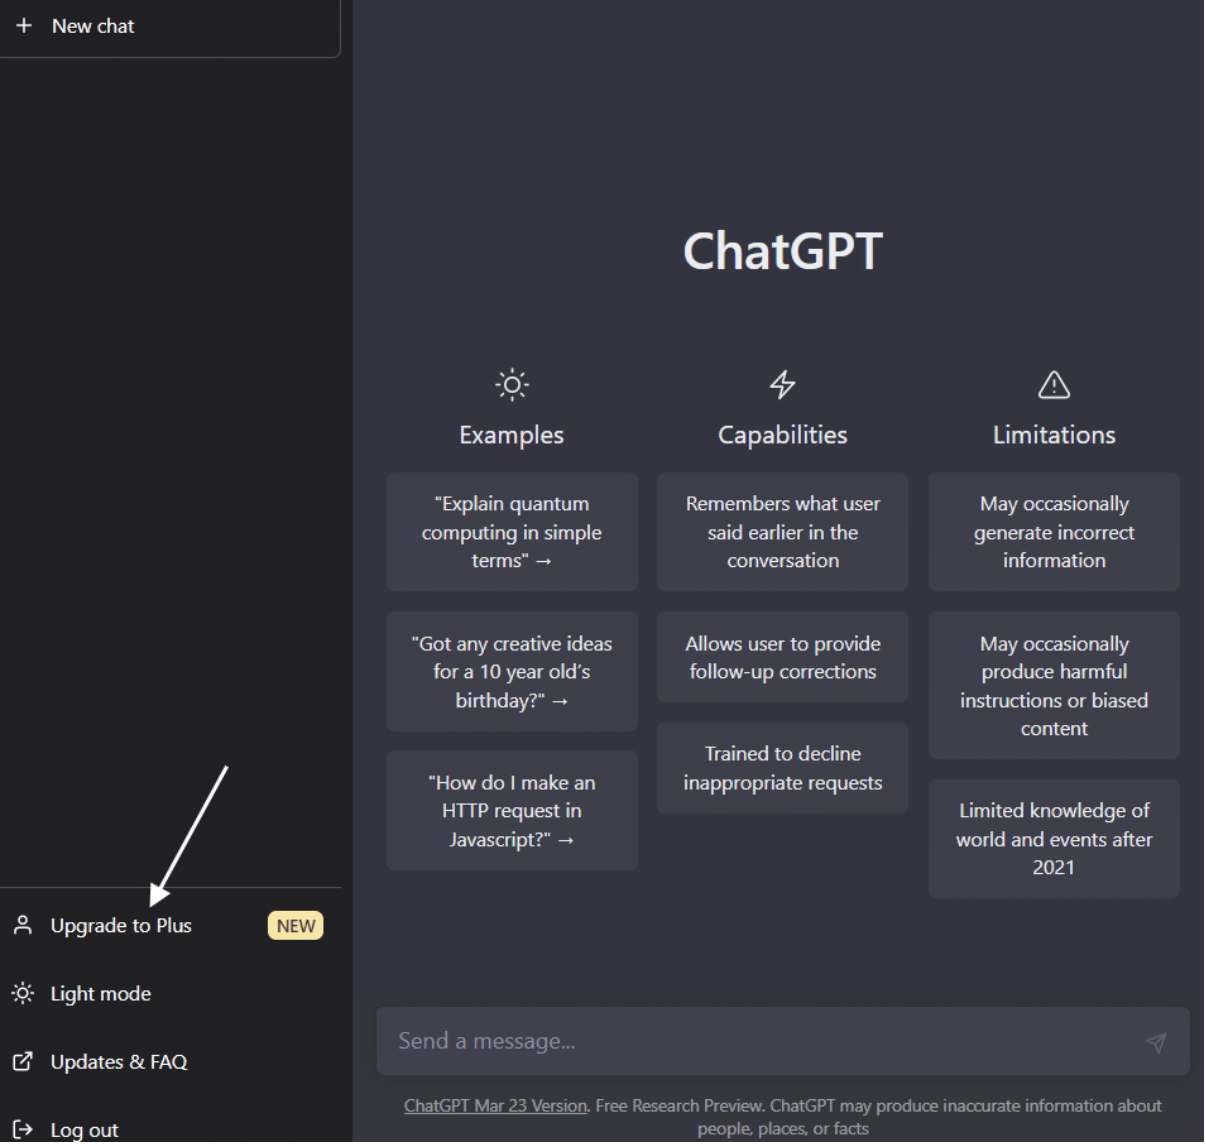Click "May occasionally generate incorrect information" card

click(x=1054, y=532)
